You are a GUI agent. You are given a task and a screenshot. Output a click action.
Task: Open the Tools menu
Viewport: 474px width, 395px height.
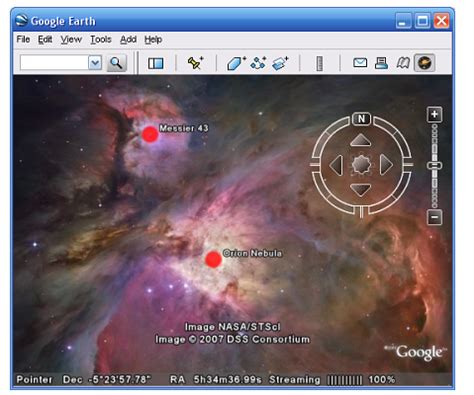point(101,39)
